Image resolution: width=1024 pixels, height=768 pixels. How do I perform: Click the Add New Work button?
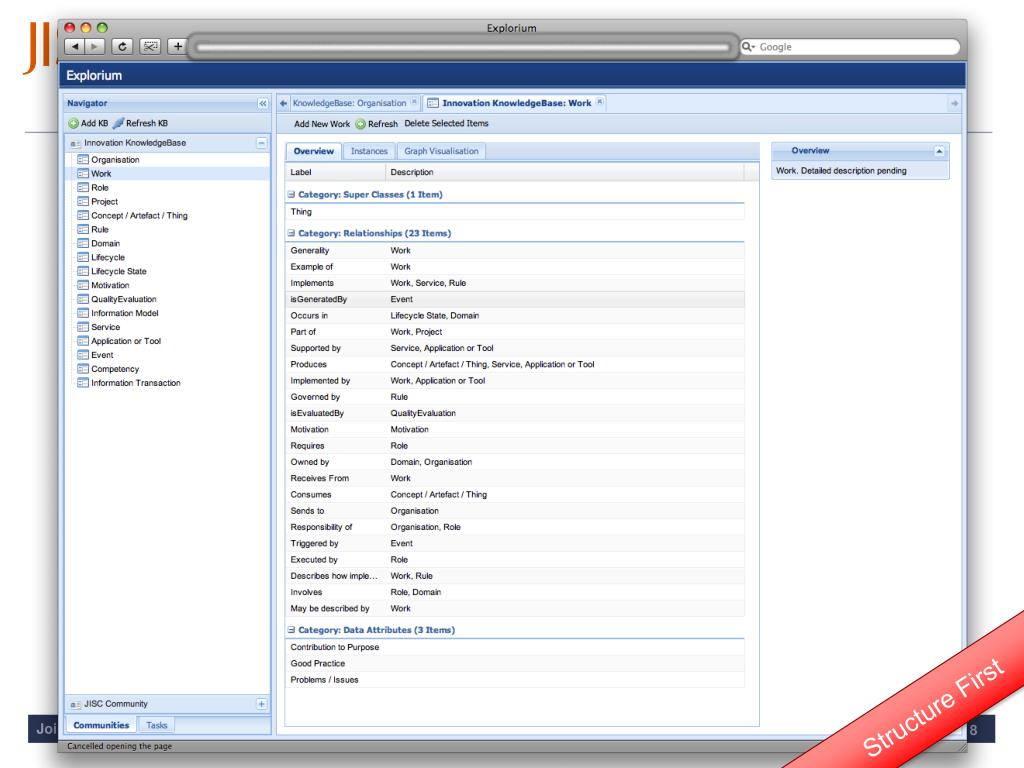[322, 124]
